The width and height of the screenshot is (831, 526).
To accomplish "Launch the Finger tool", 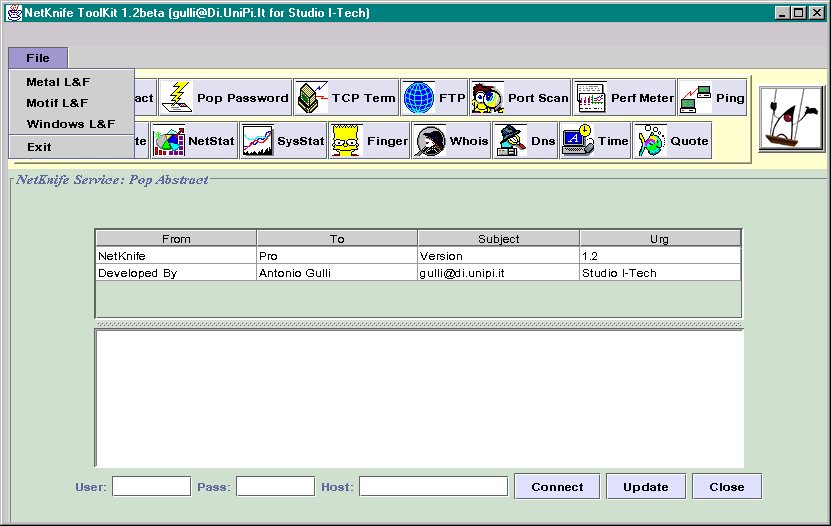I will pyautogui.click(x=369, y=140).
